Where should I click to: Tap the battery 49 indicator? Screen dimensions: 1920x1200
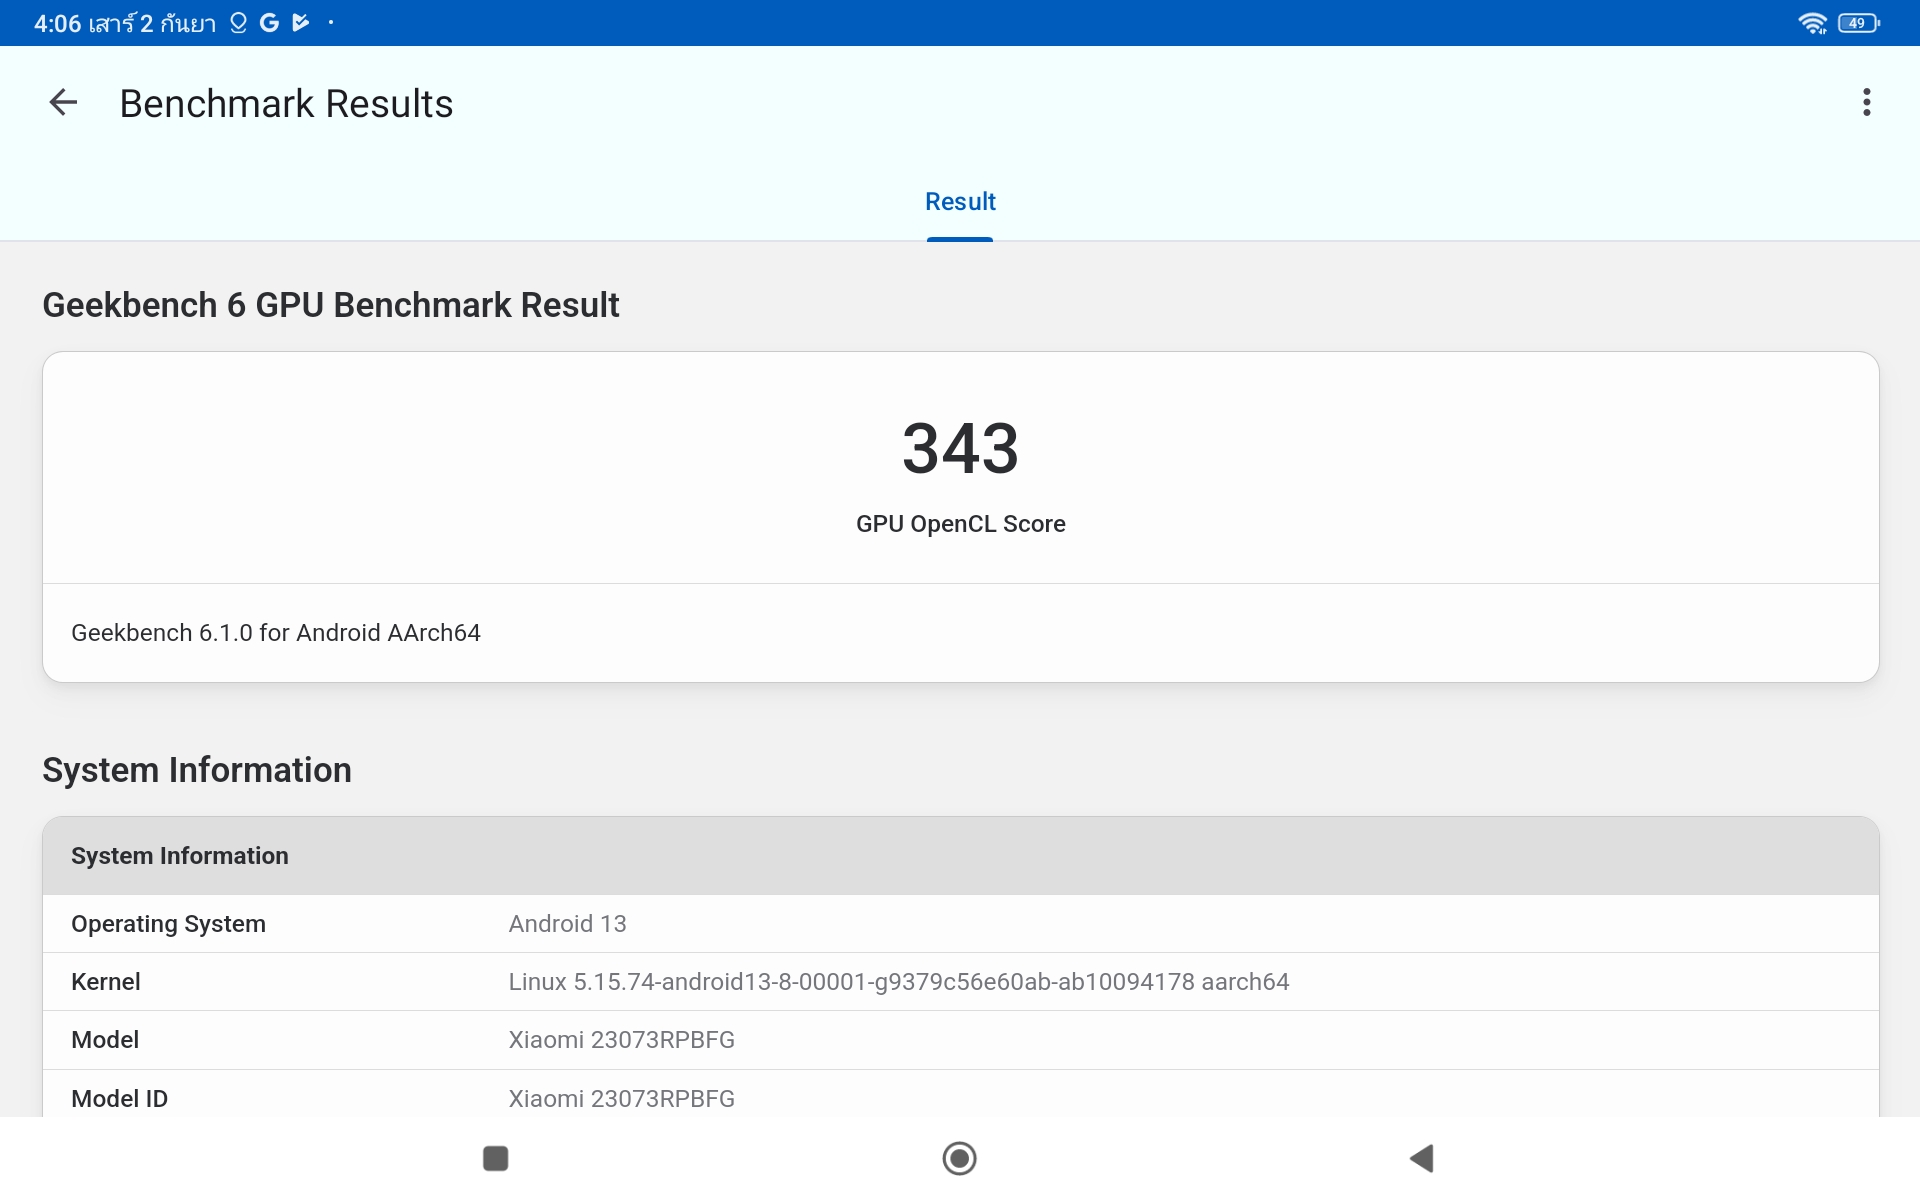pos(1858,23)
